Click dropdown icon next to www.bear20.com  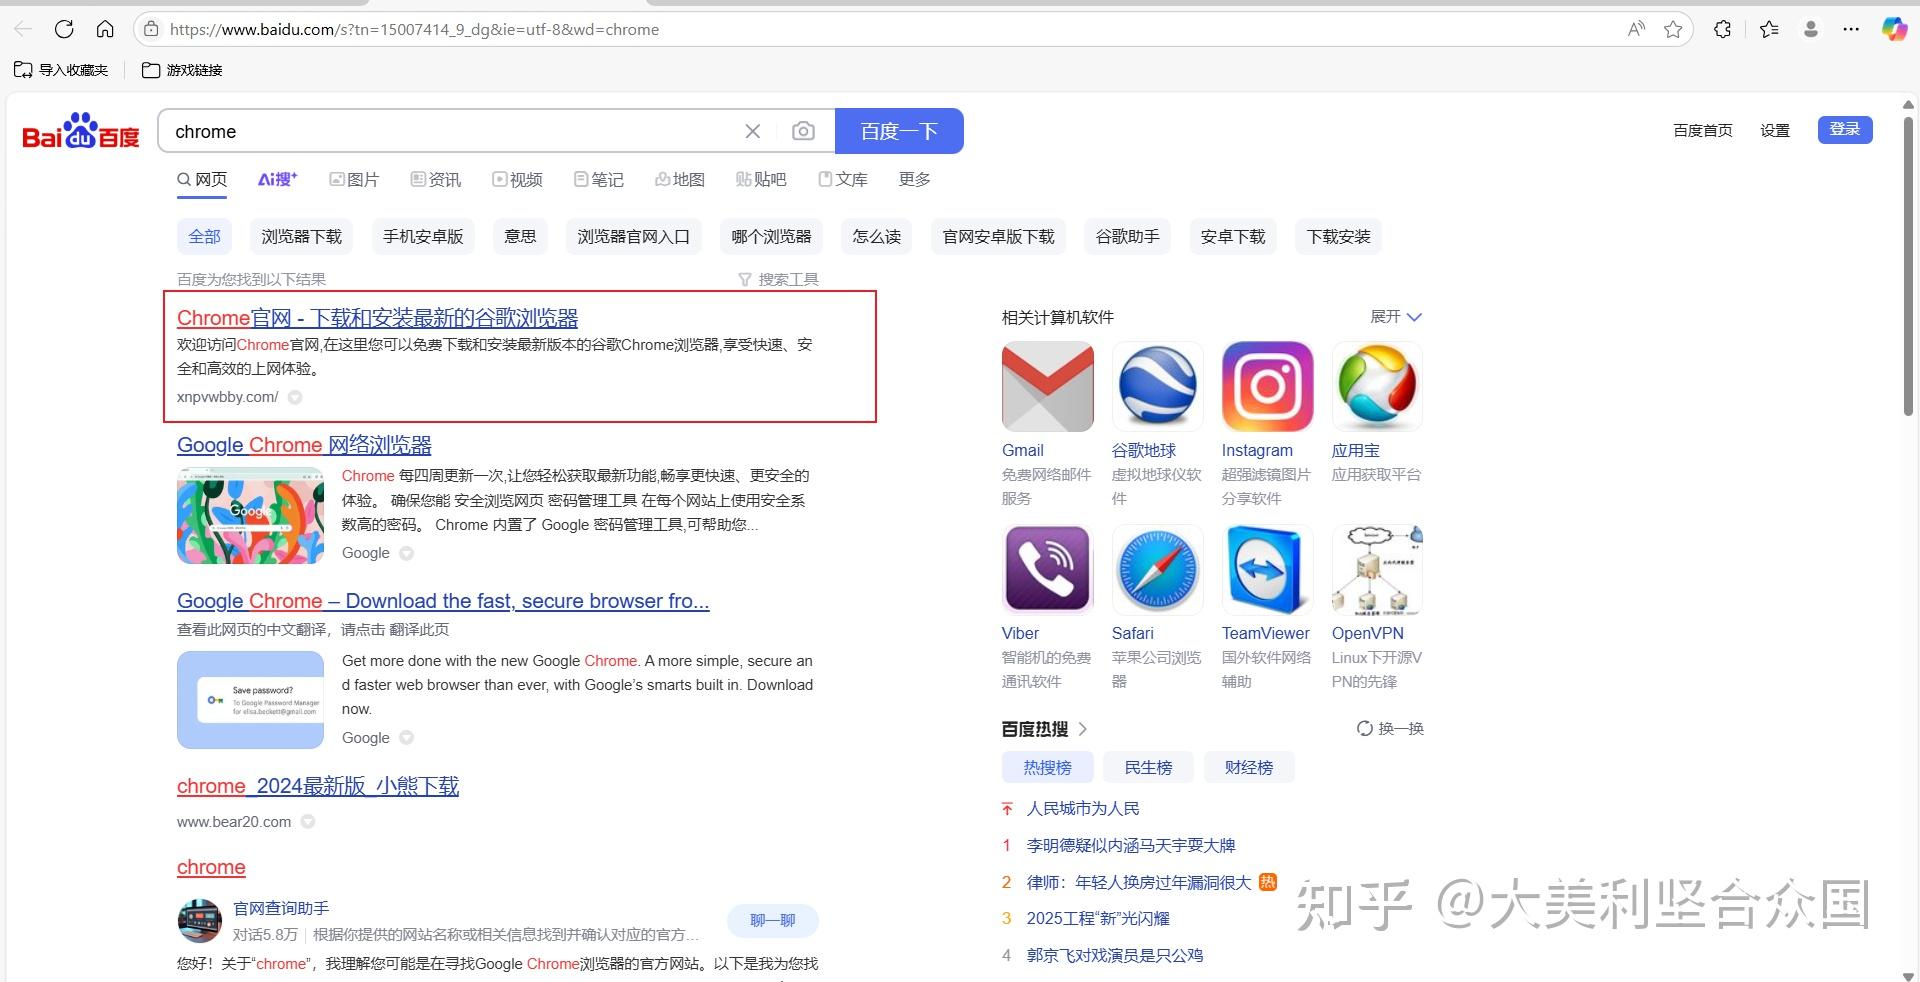(x=308, y=822)
